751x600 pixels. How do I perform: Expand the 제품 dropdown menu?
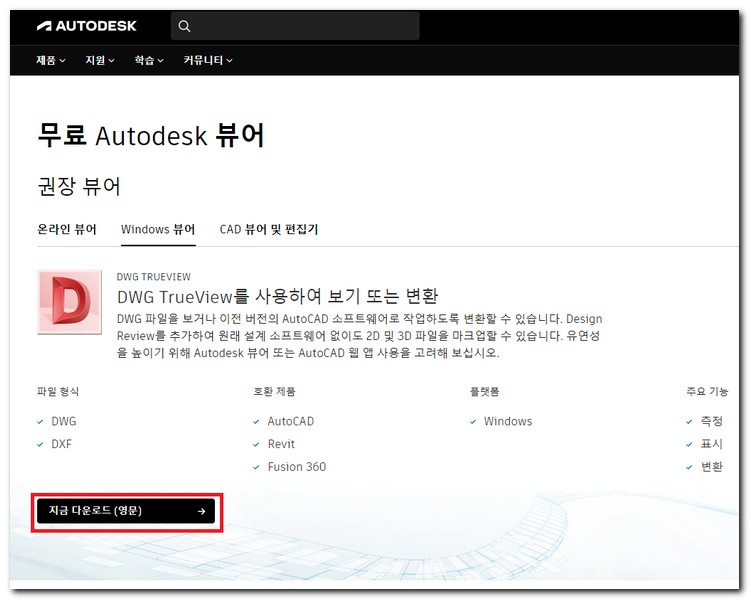[51, 61]
